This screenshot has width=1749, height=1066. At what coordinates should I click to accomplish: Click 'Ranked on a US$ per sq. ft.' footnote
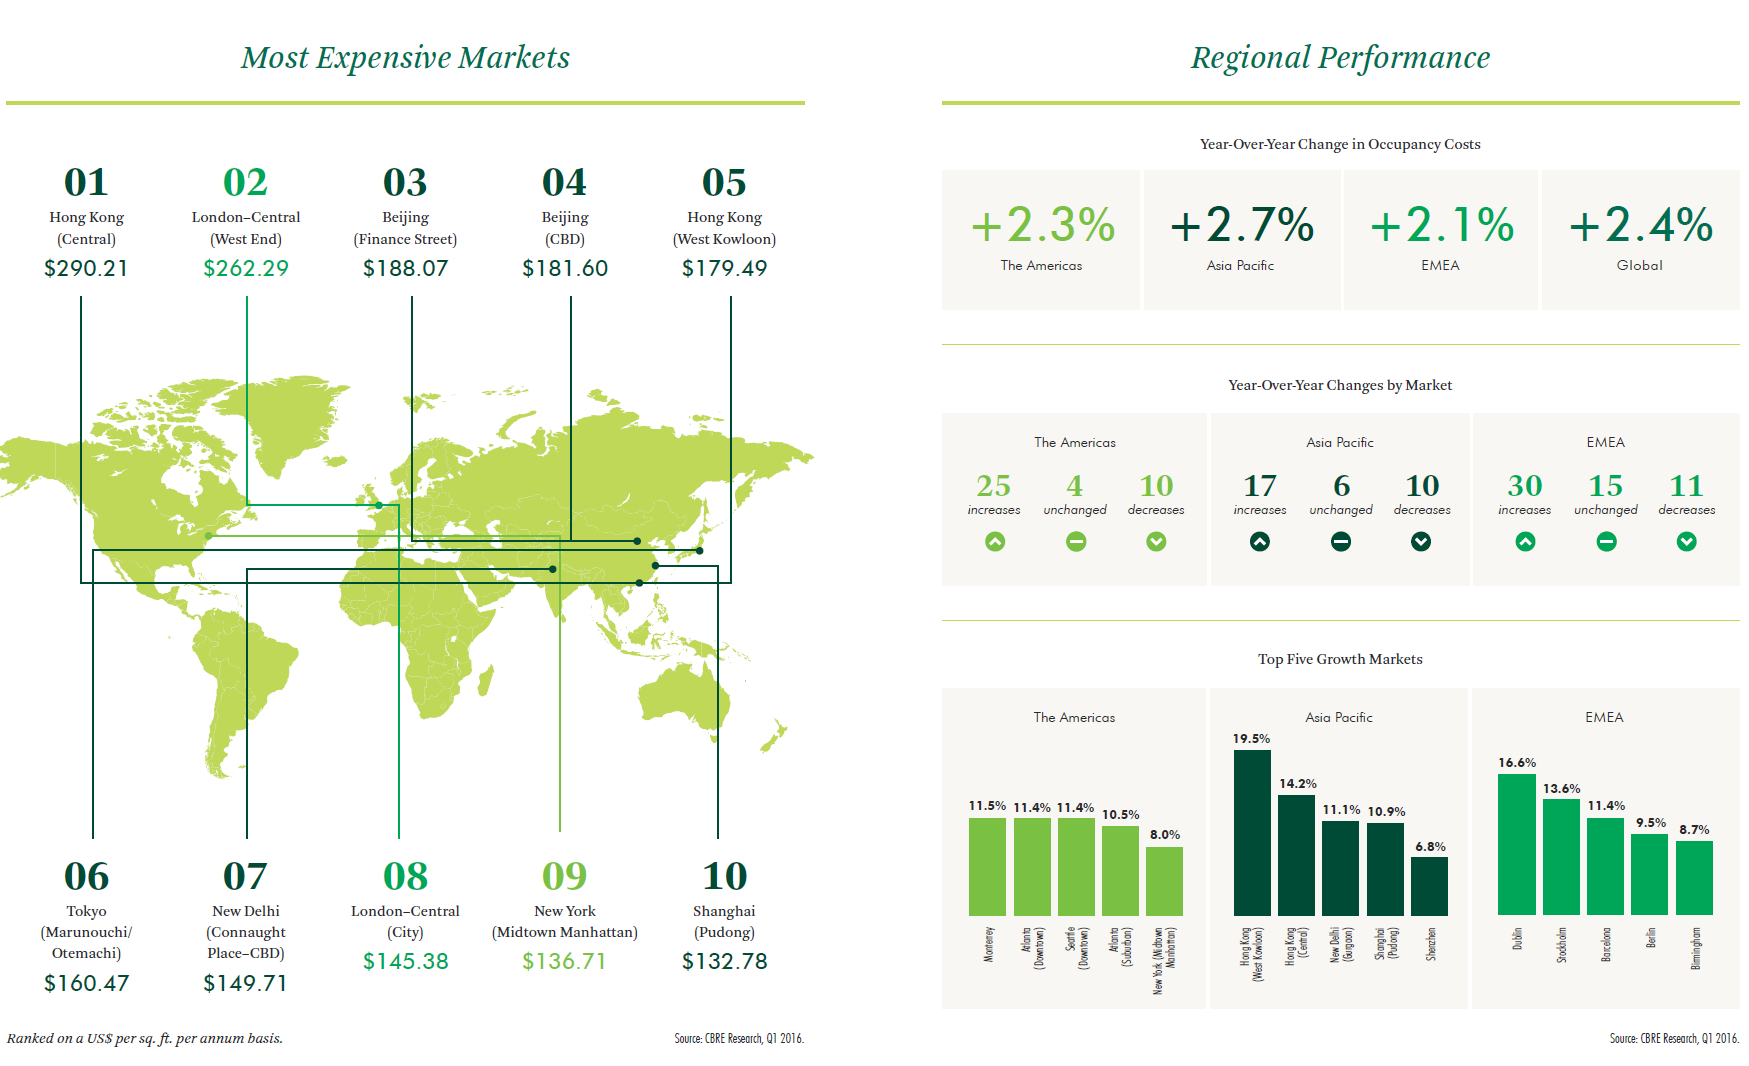pyautogui.click(x=145, y=1038)
